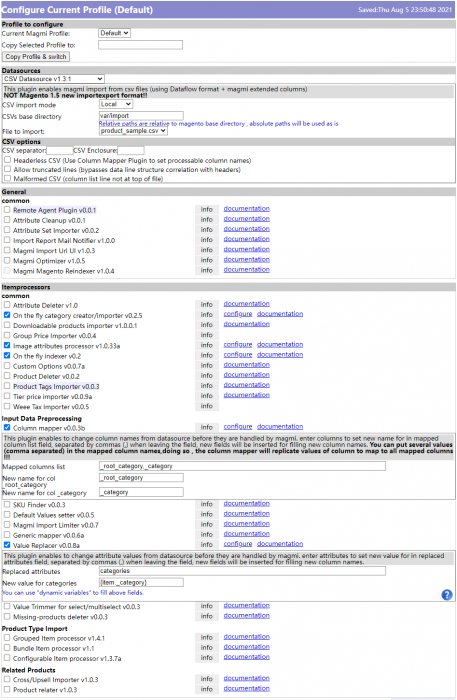
Task: Open configure link for Image attributes processor
Action: (238, 344)
